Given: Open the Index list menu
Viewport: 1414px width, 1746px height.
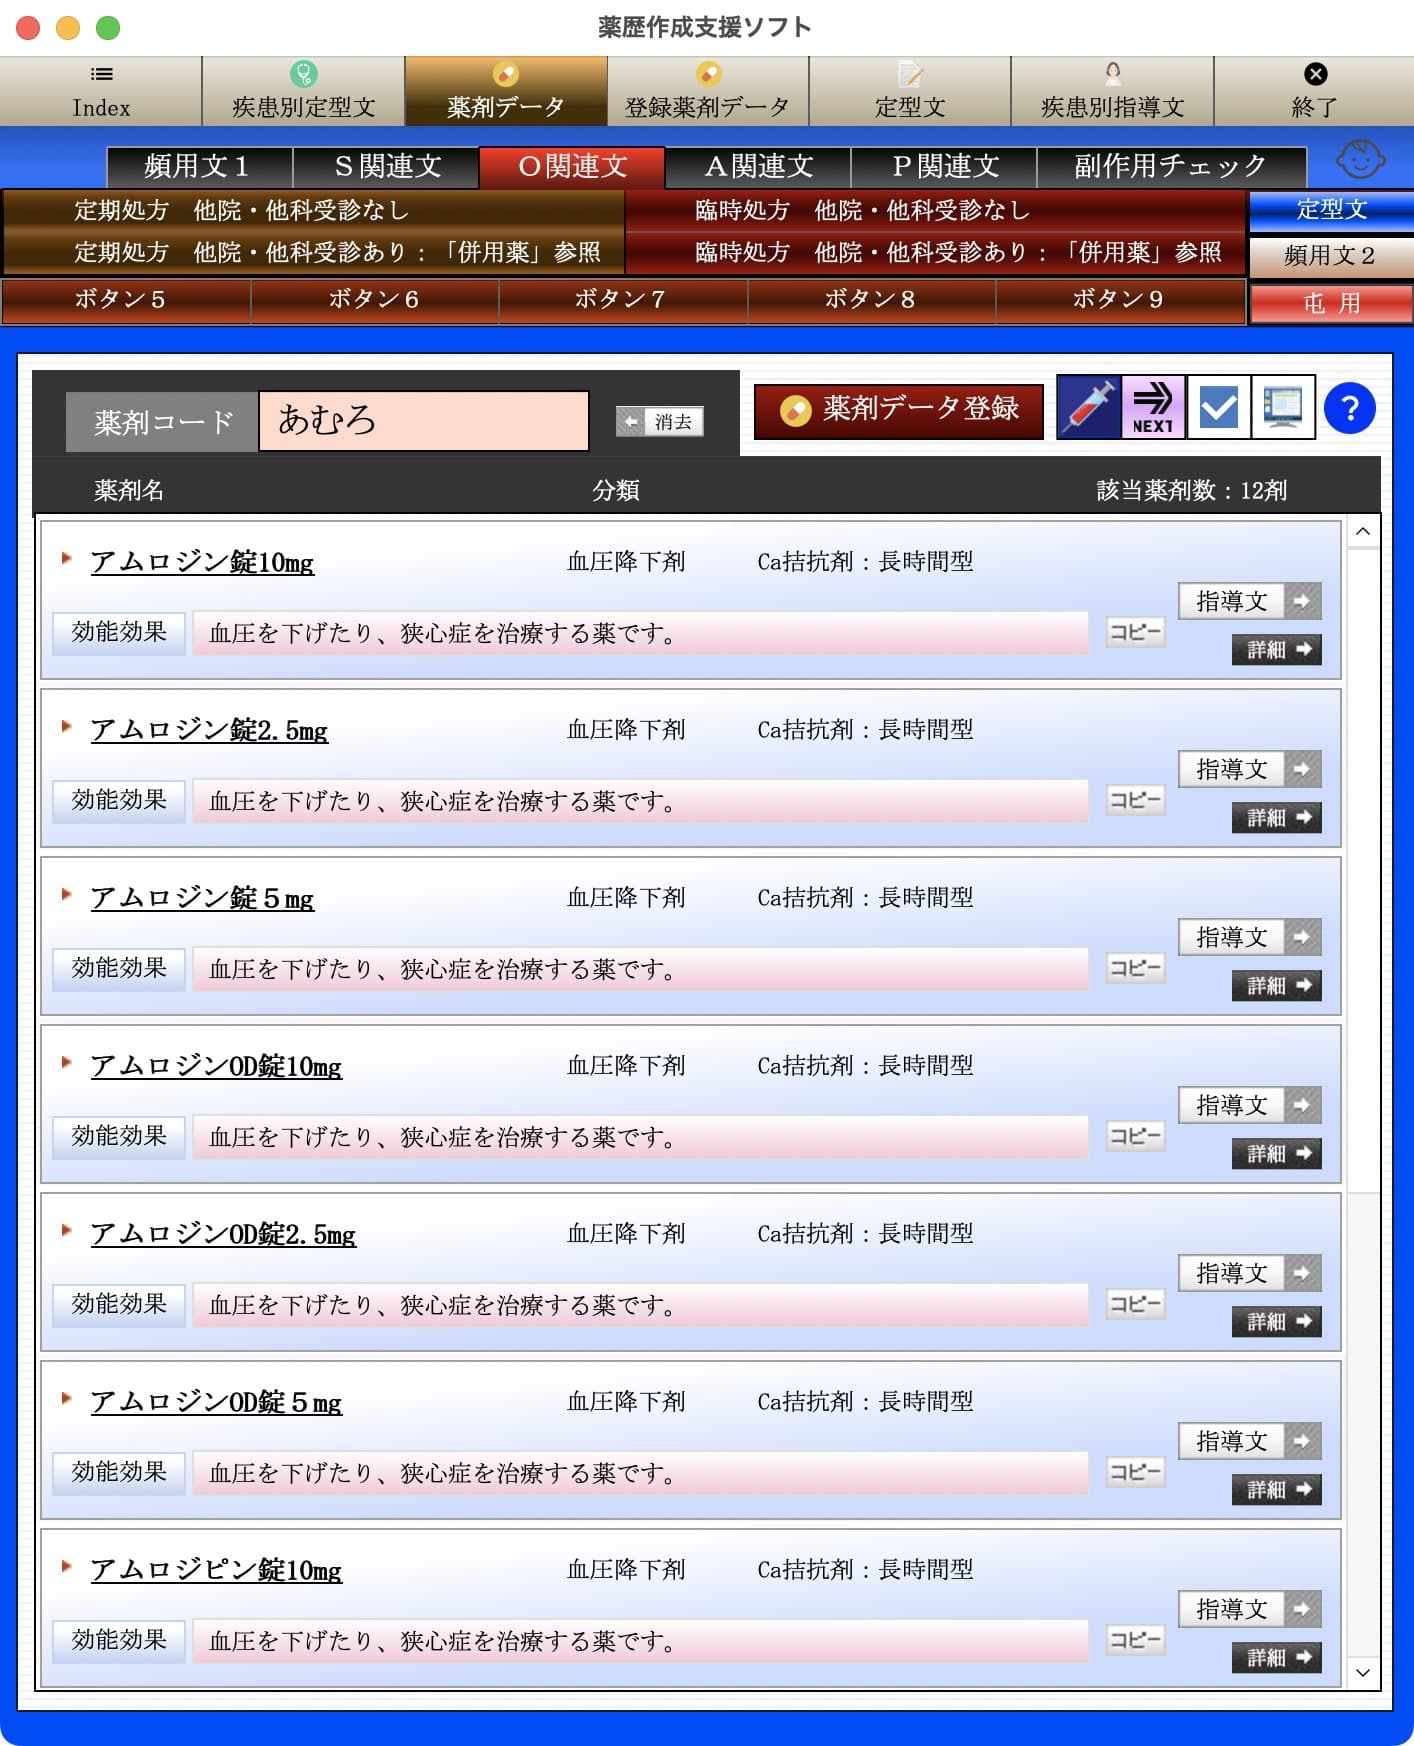Looking at the screenshot, I should click(101, 91).
